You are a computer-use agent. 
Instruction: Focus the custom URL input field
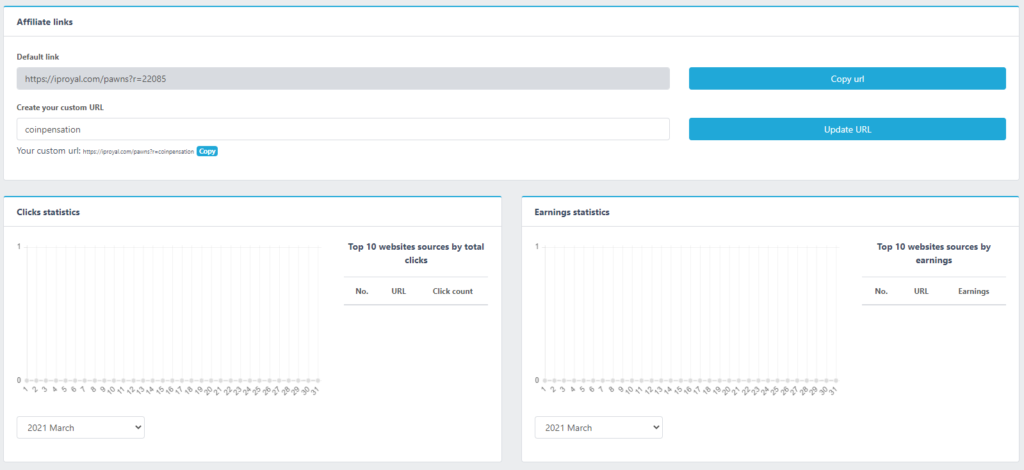(x=343, y=129)
